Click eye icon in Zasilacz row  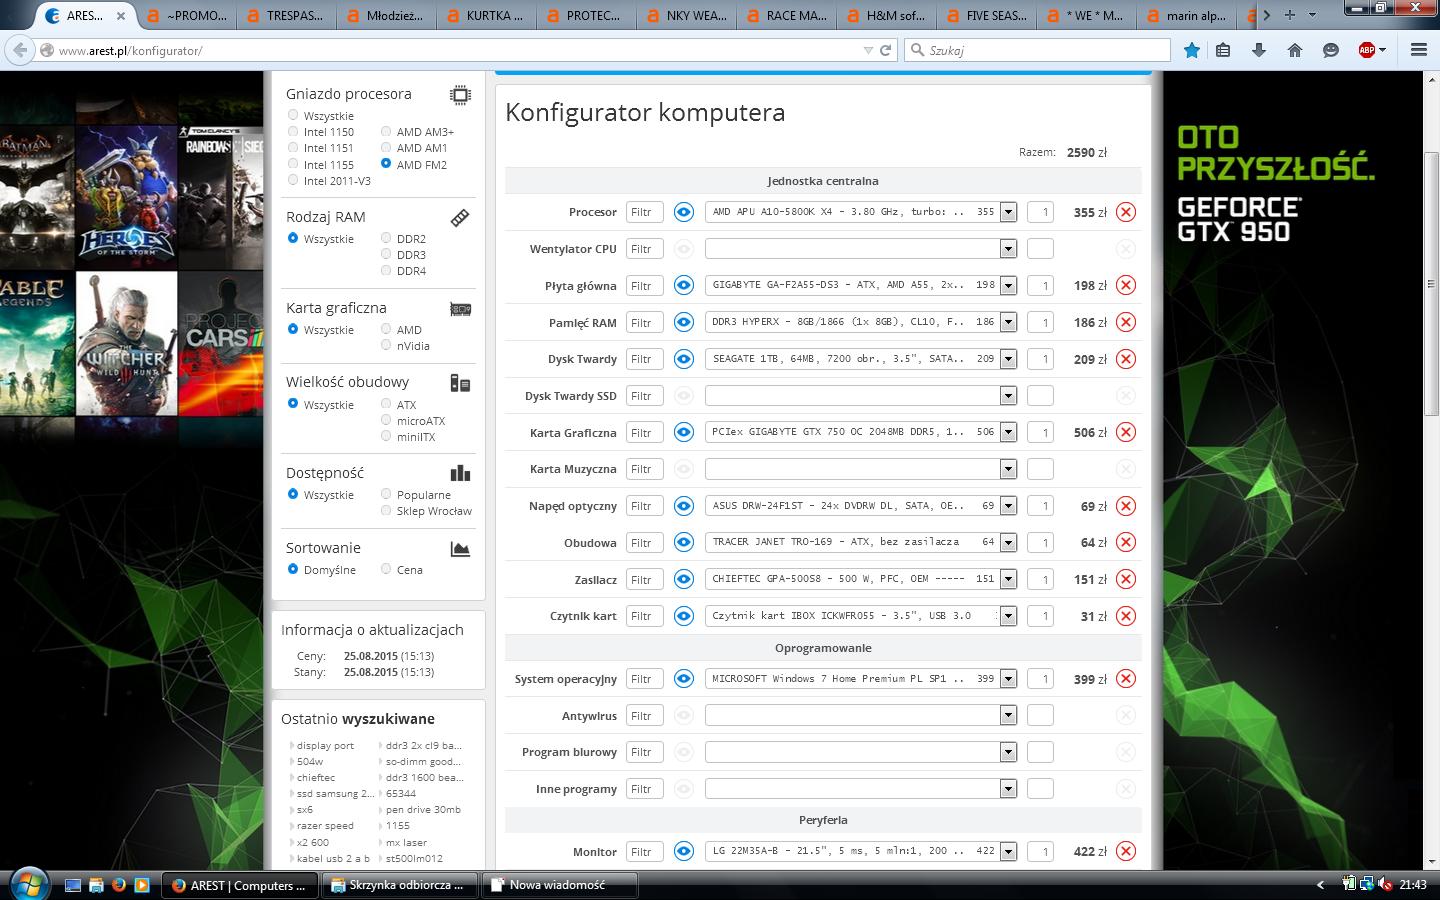point(684,579)
